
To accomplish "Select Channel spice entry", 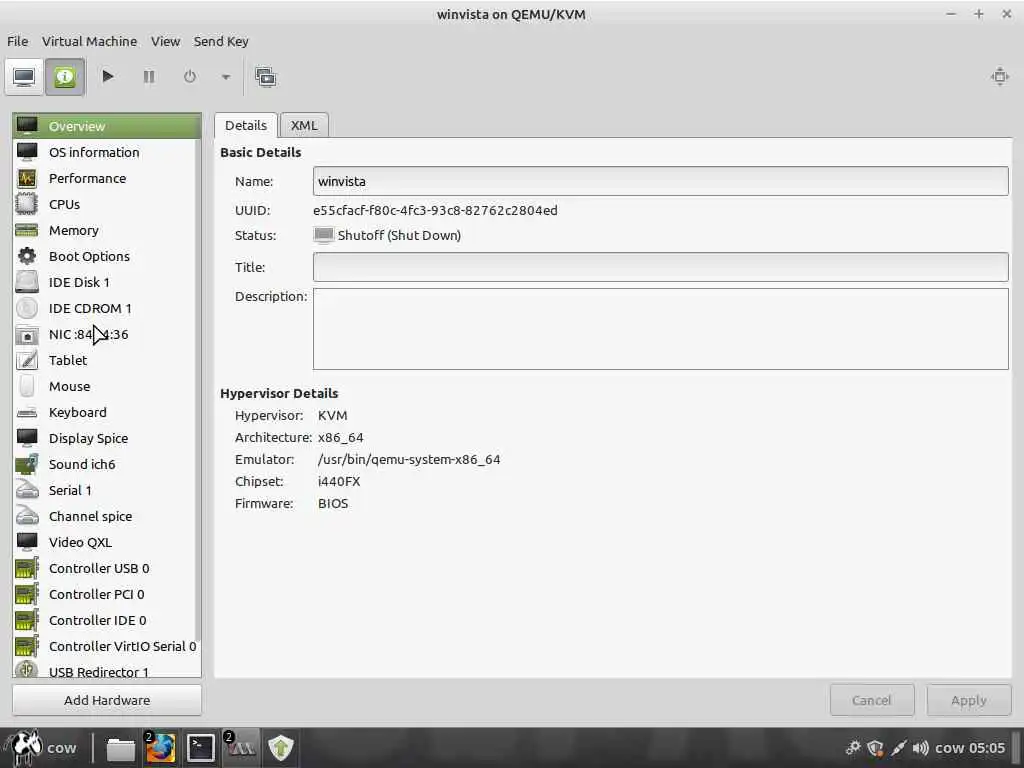I will (106, 517).
